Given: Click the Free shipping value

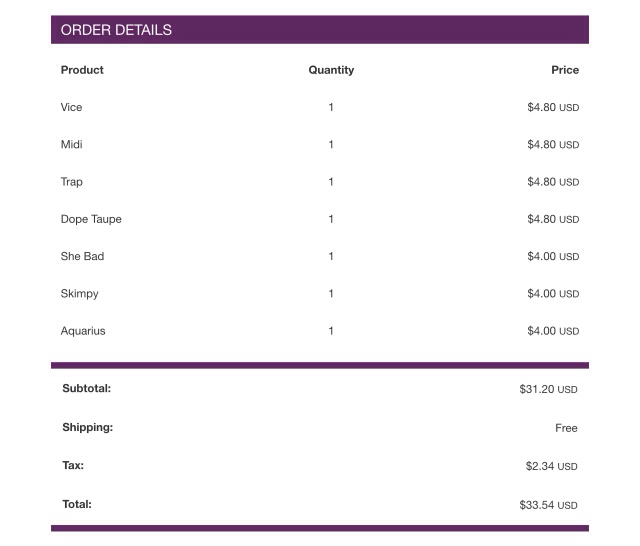Looking at the screenshot, I should point(566,428).
